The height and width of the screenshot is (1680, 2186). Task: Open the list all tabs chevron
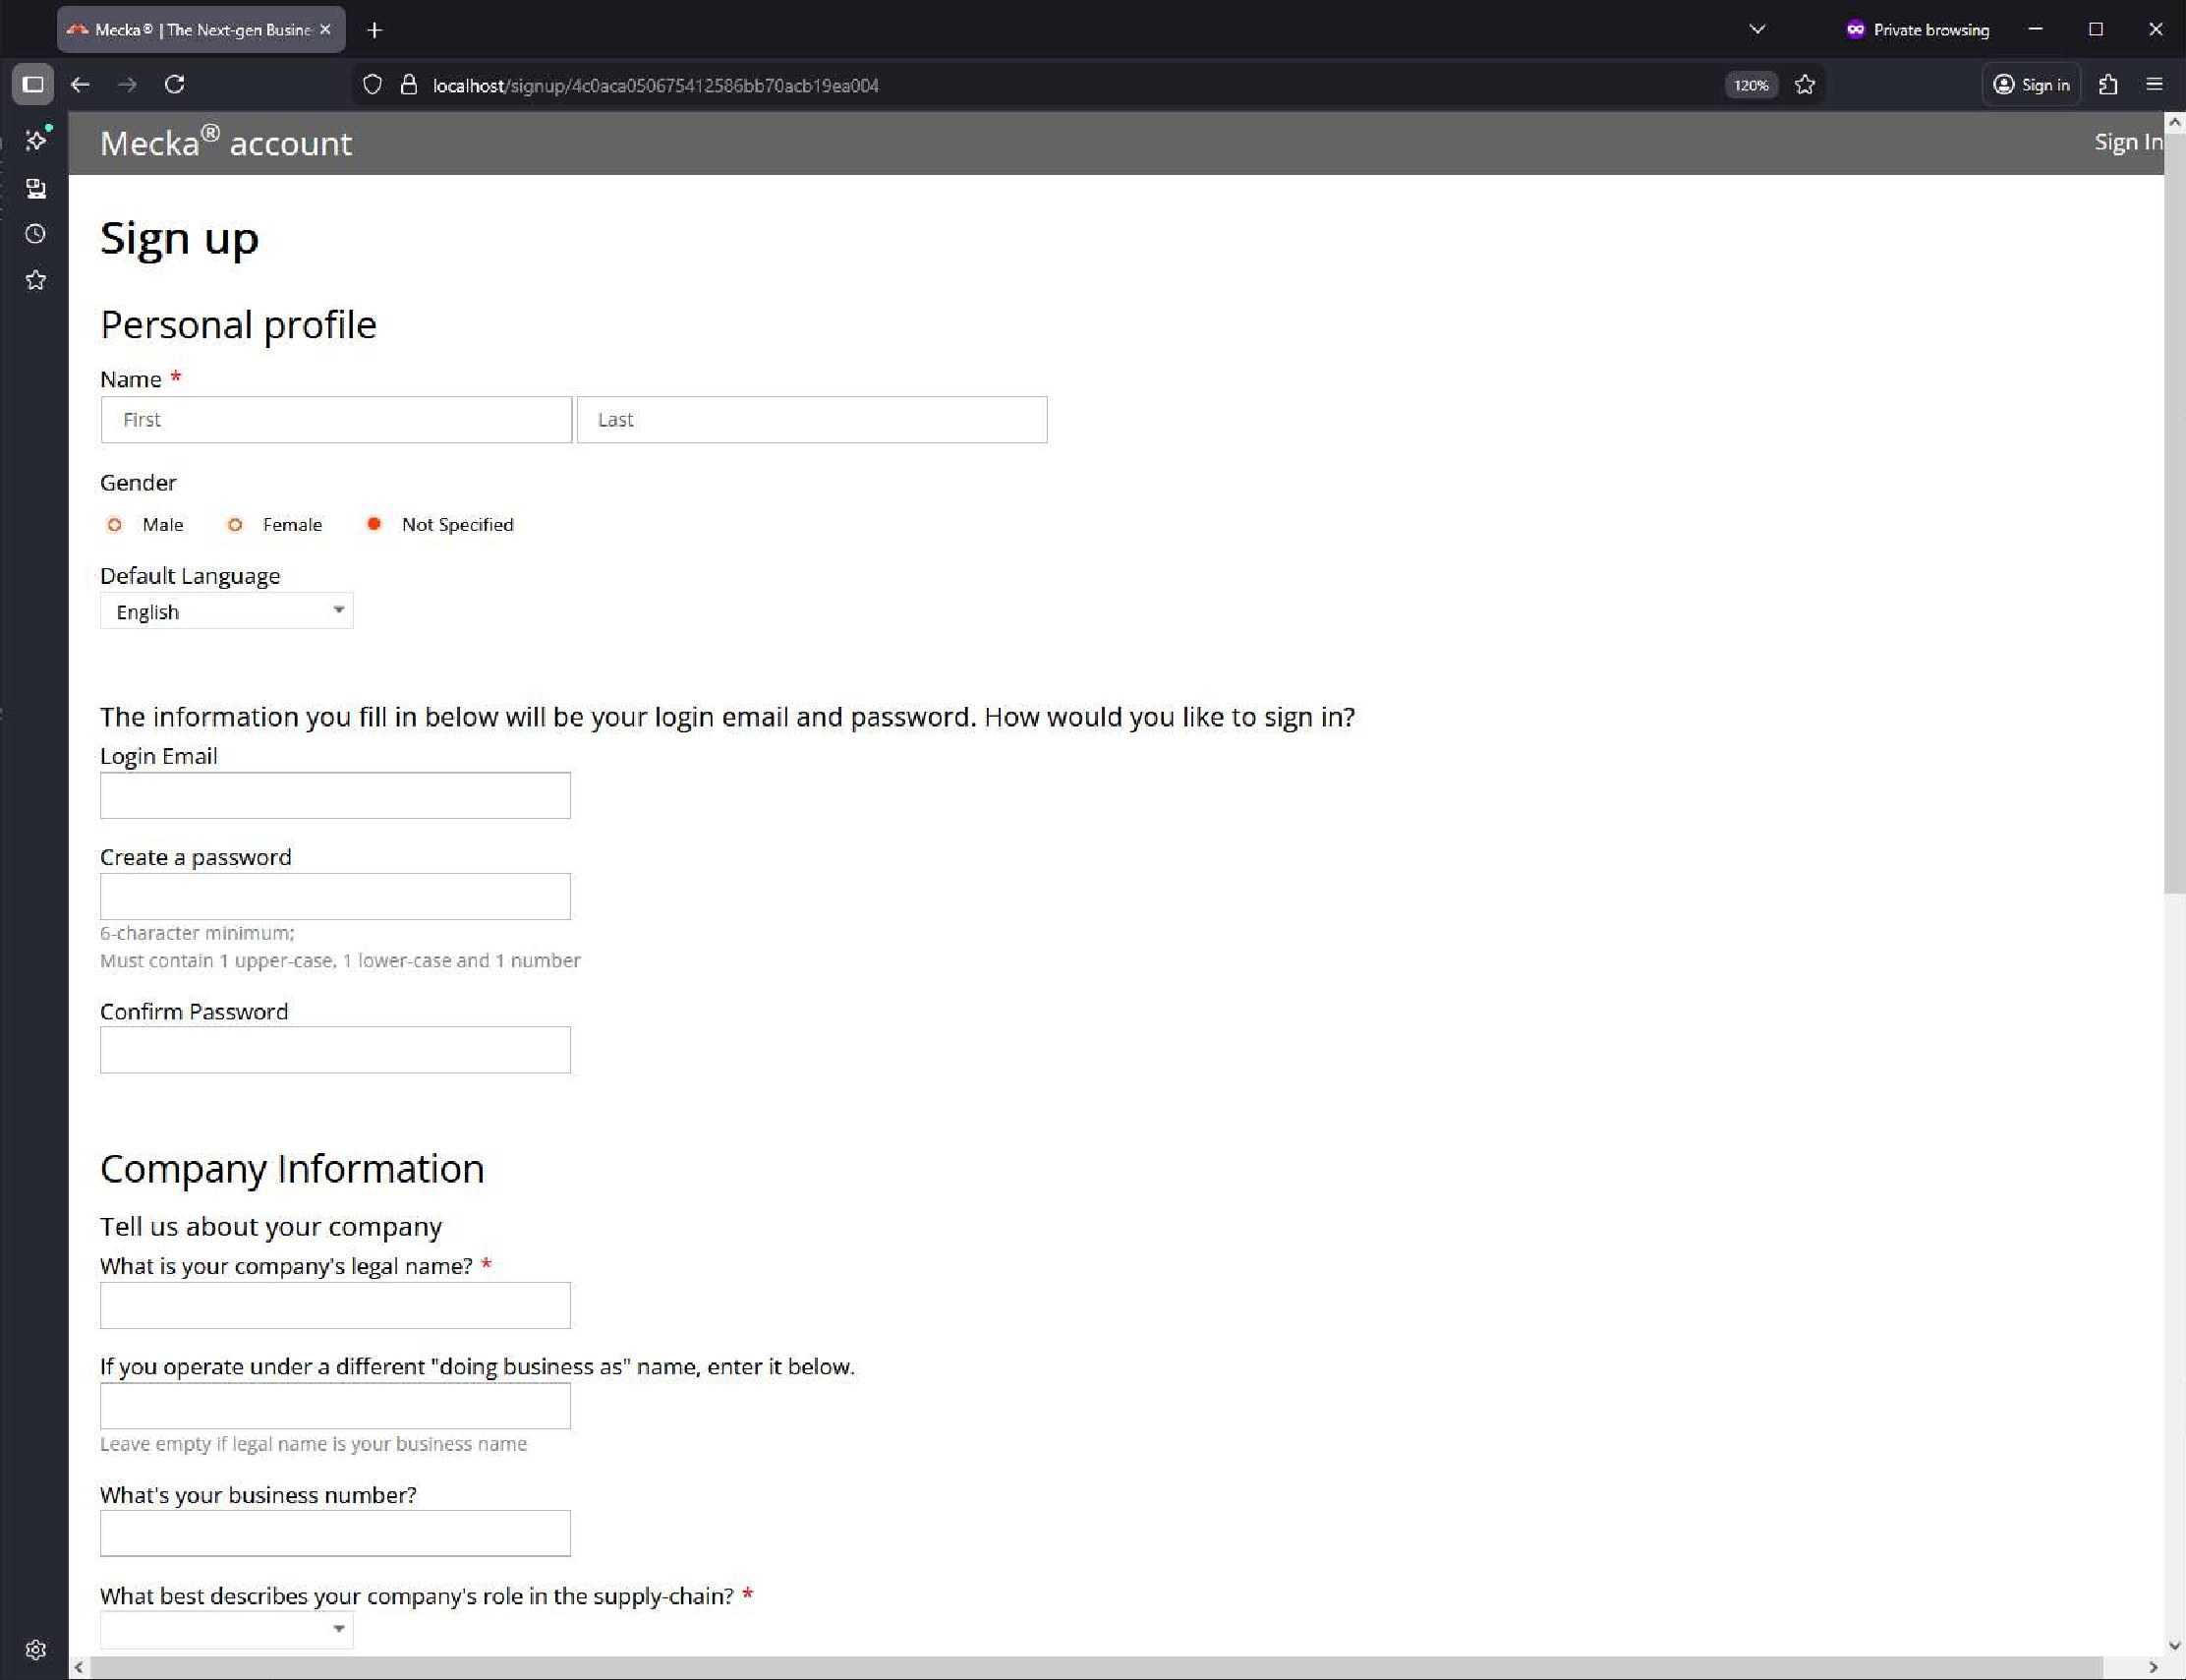[x=1757, y=29]
